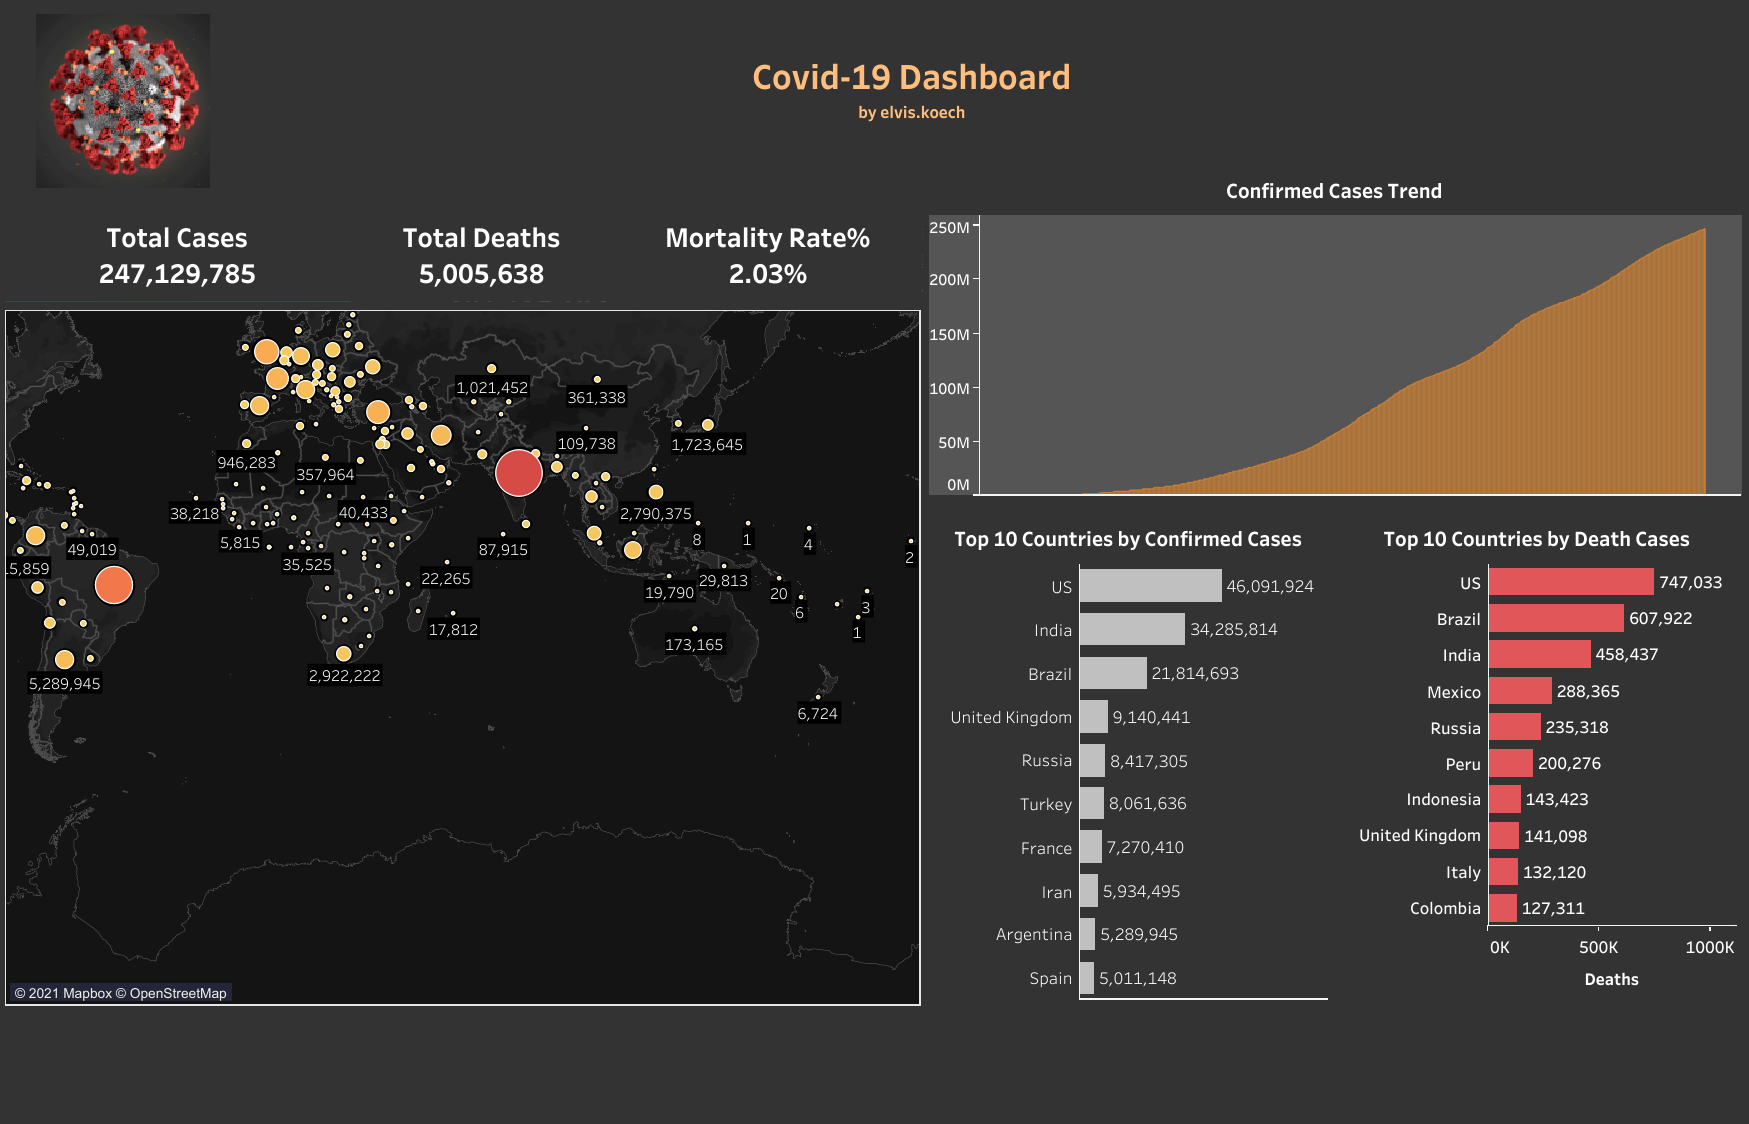Click the 1,723,645 label near Japan
Image resolution: width=1749 pixels, height=1124 pixels.
pyautogui.click(x=706, y=445)
